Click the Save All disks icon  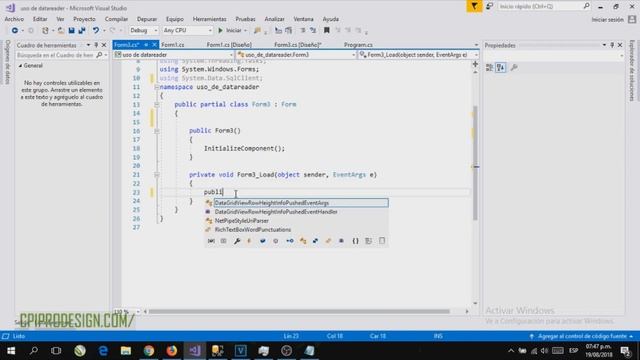coord(82,31)
